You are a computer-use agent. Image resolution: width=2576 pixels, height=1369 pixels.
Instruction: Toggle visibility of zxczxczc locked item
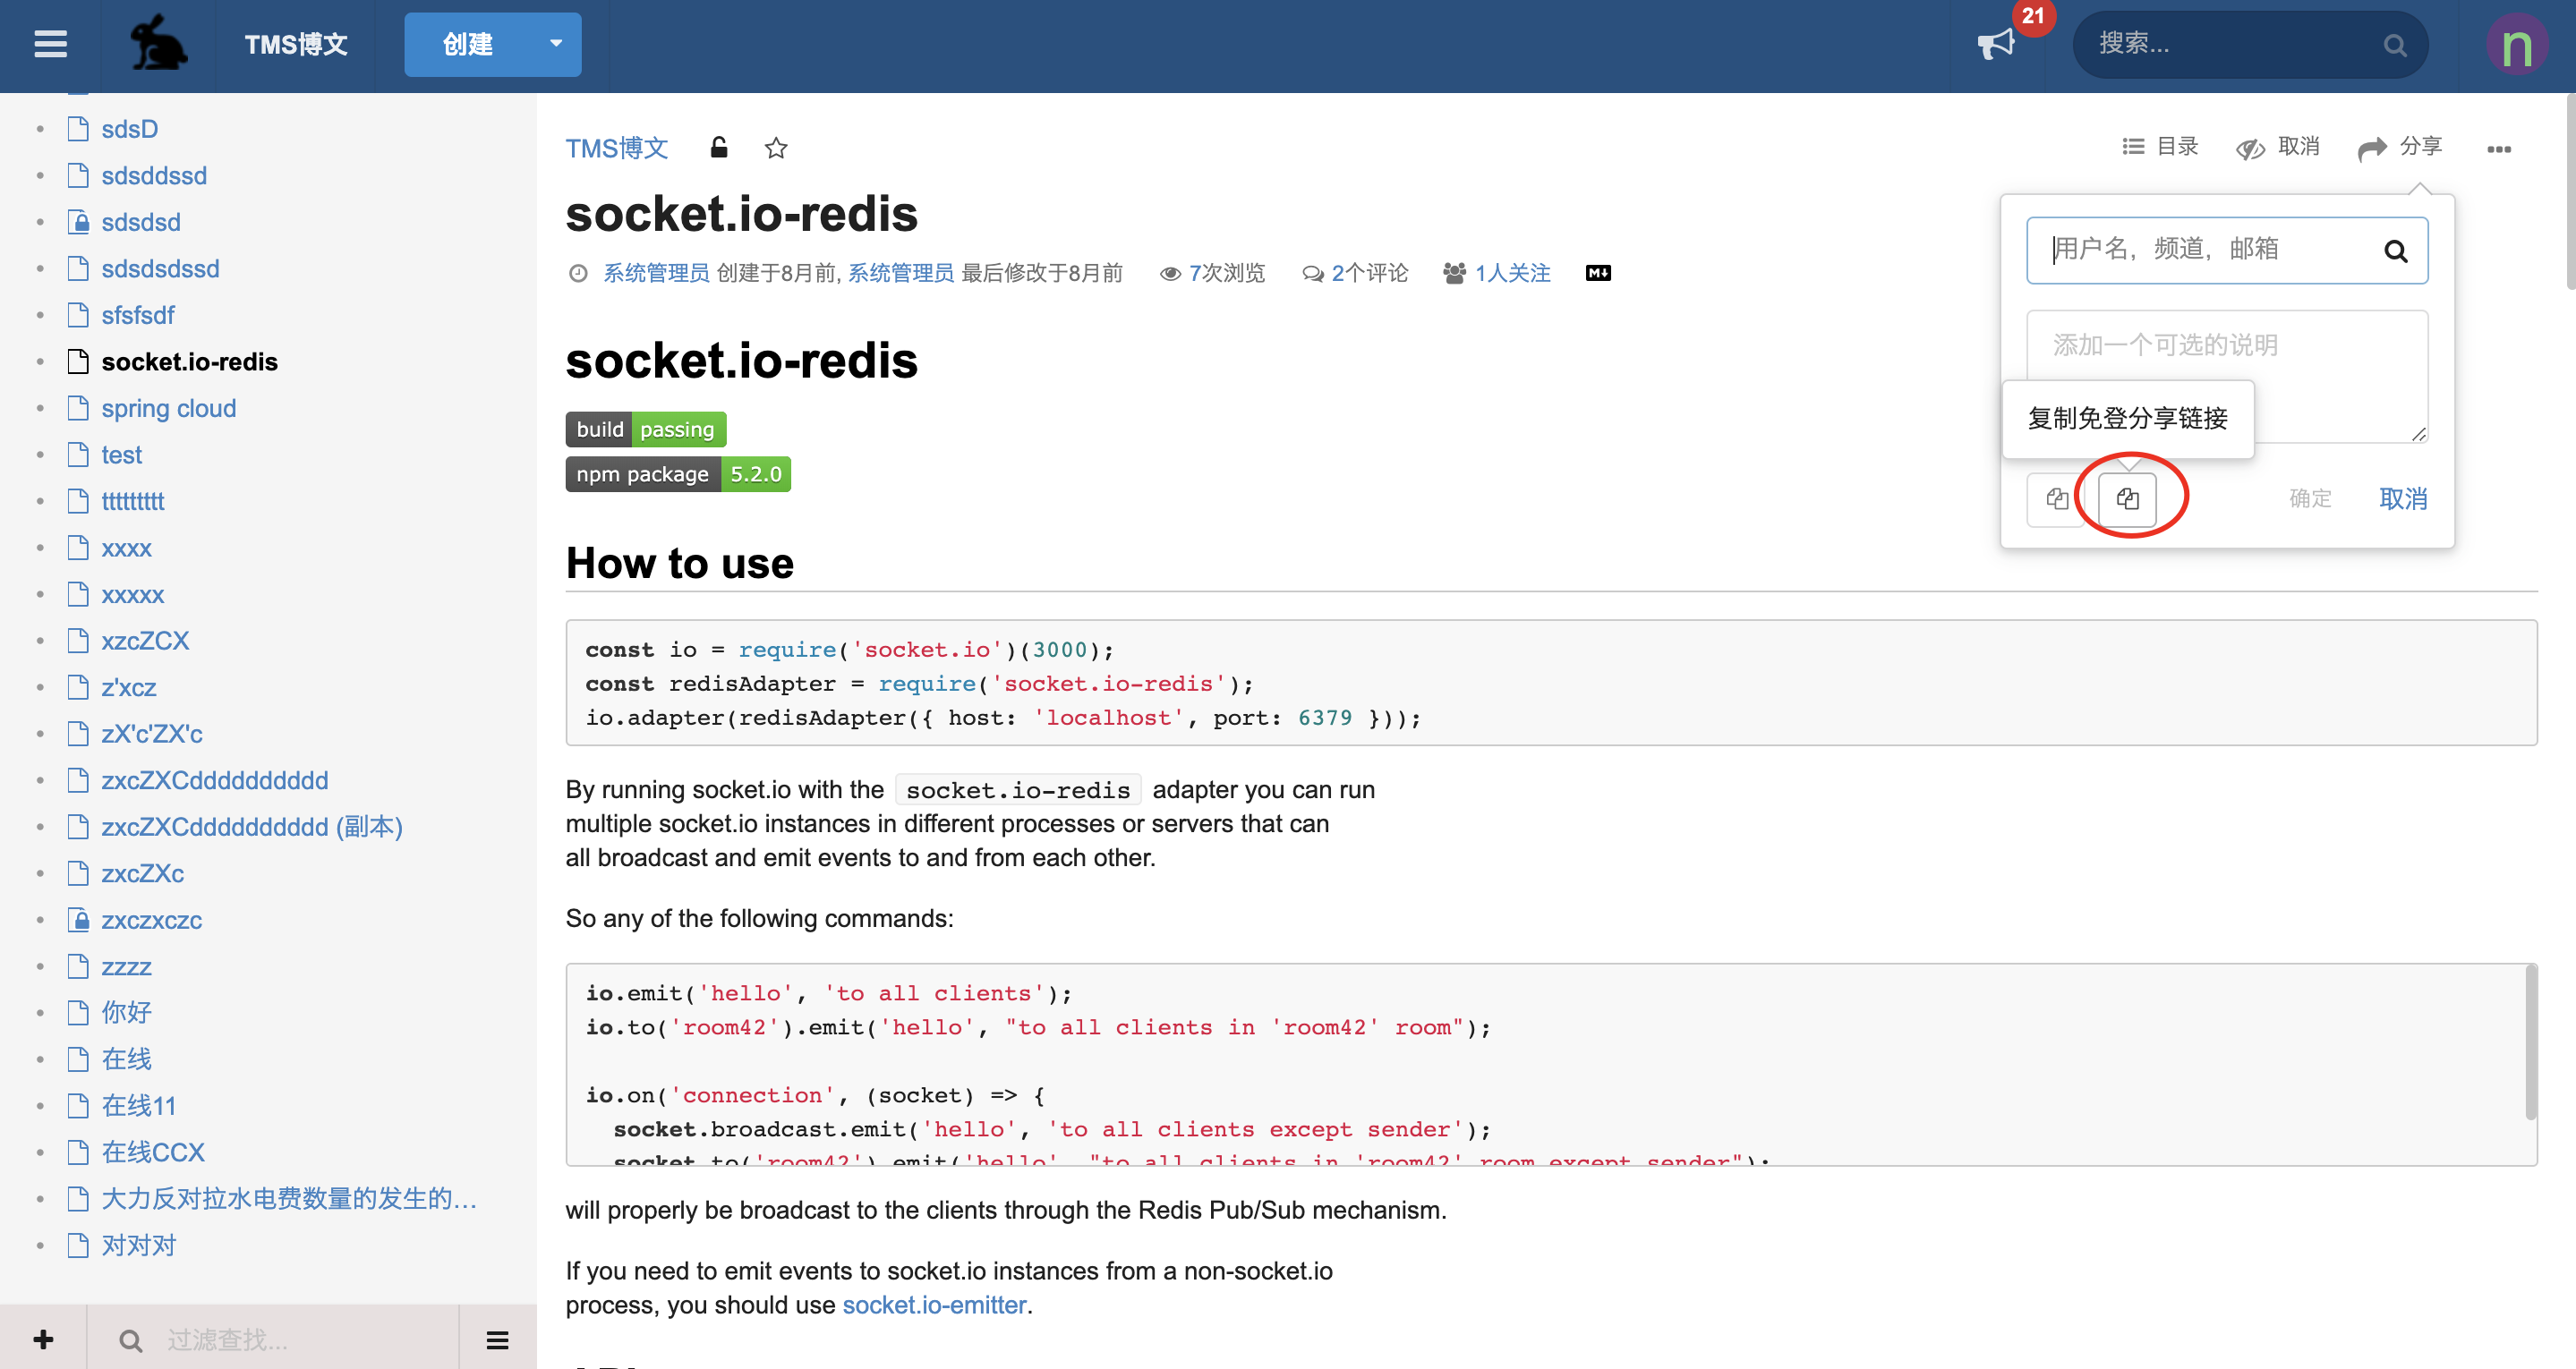pyautogui.click(x=39, y=922)
